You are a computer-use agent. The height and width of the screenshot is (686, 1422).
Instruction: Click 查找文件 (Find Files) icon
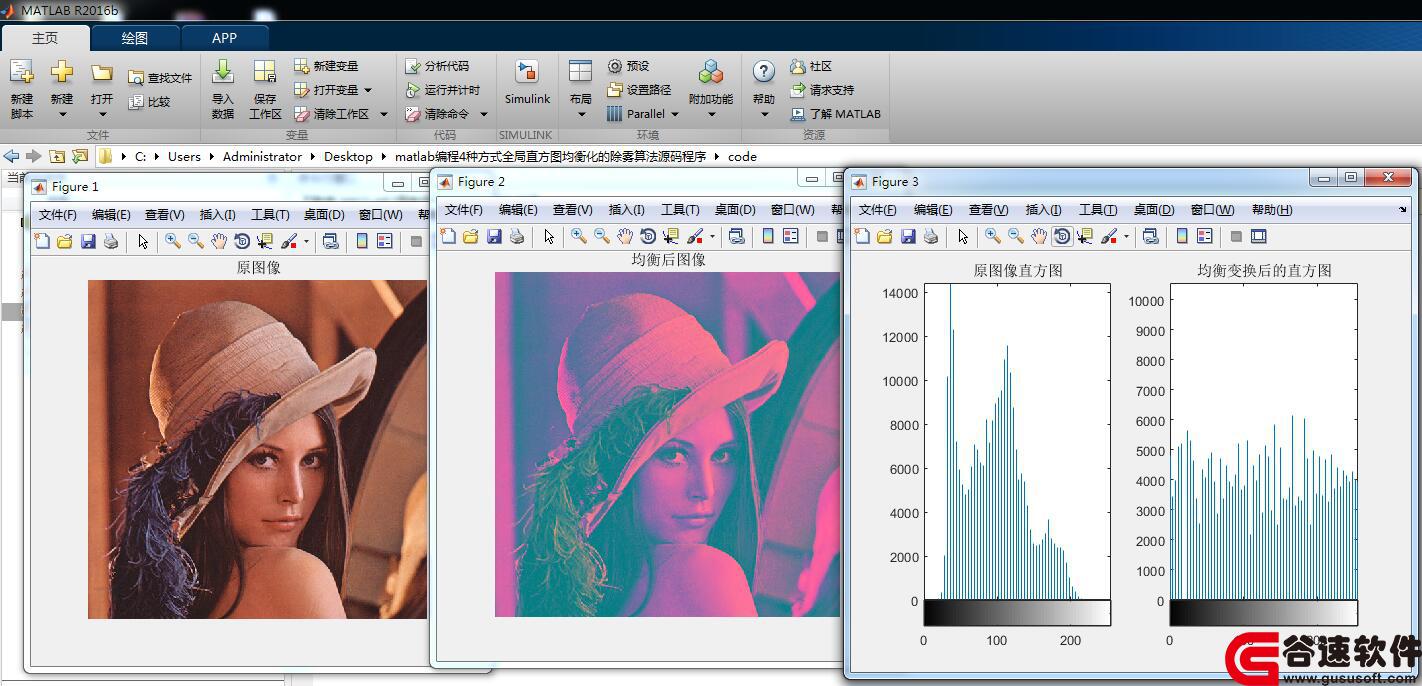137,77
